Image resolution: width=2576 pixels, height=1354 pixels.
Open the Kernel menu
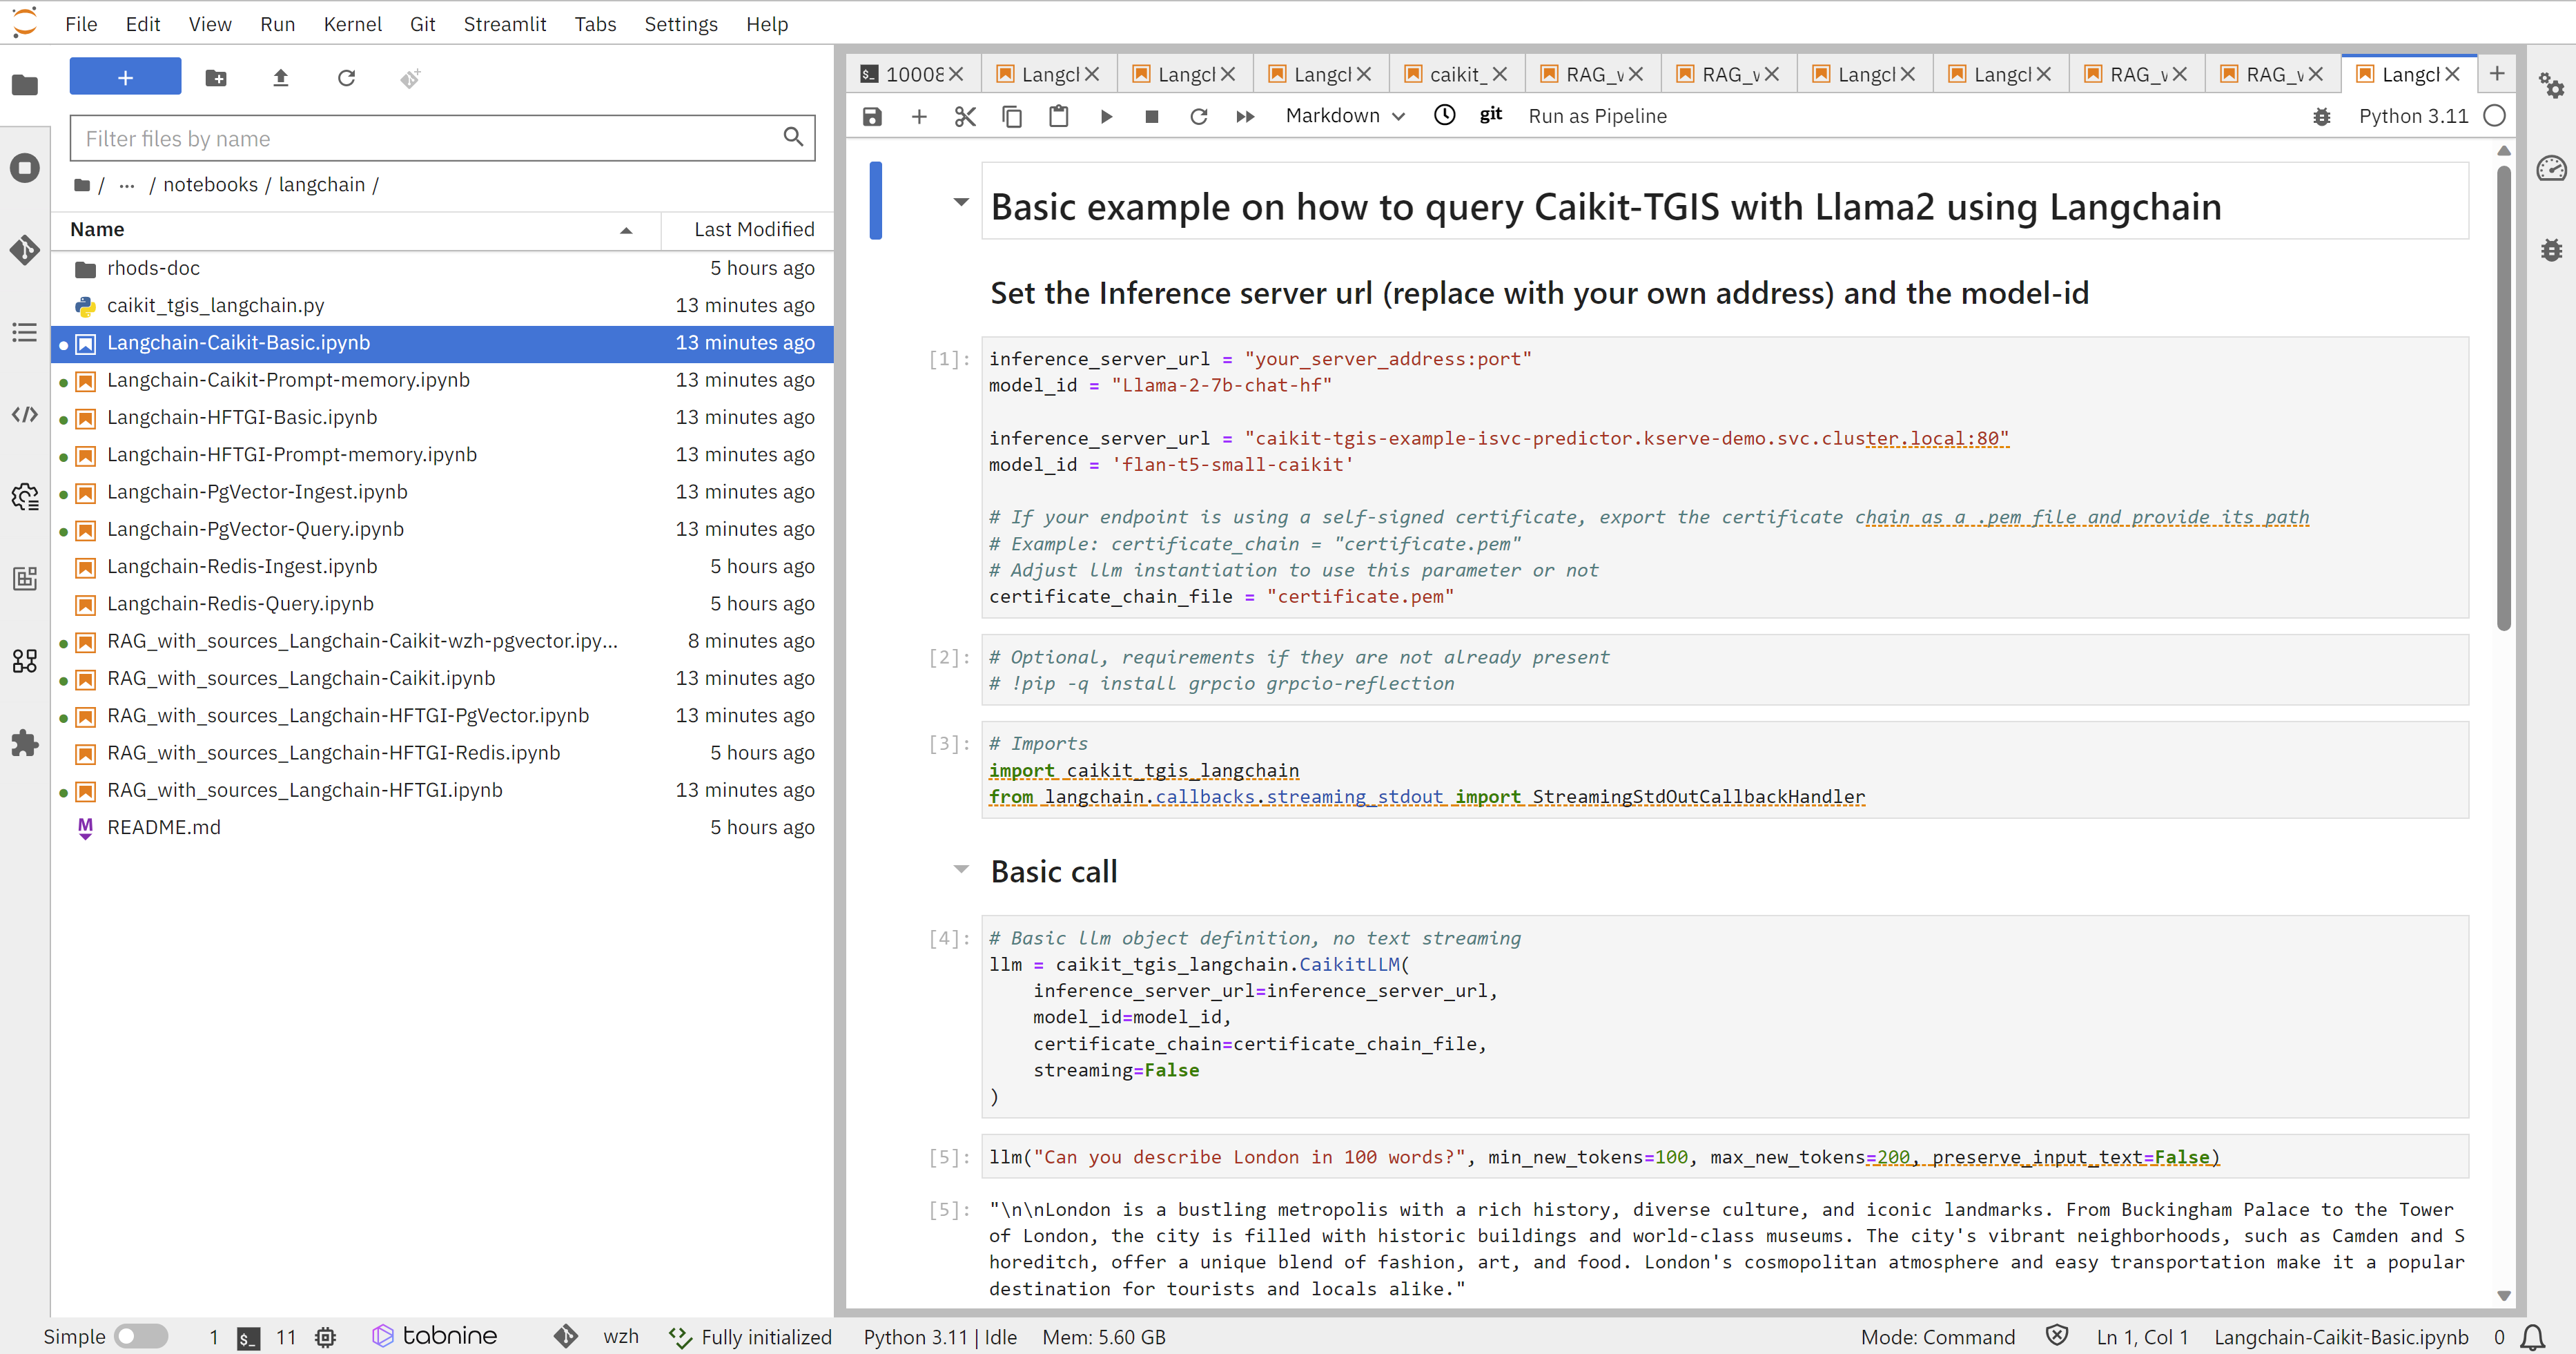click(352, 24)
